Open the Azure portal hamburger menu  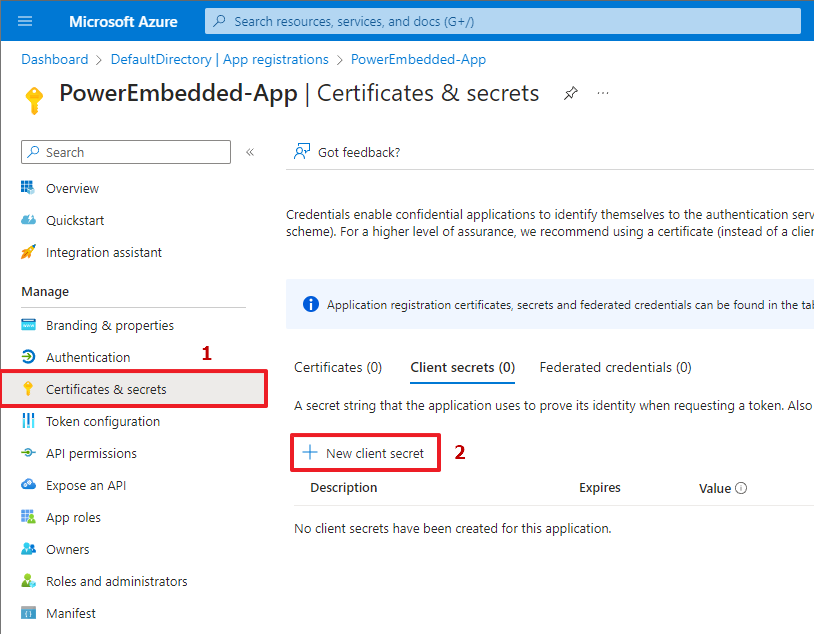[25, 21]
